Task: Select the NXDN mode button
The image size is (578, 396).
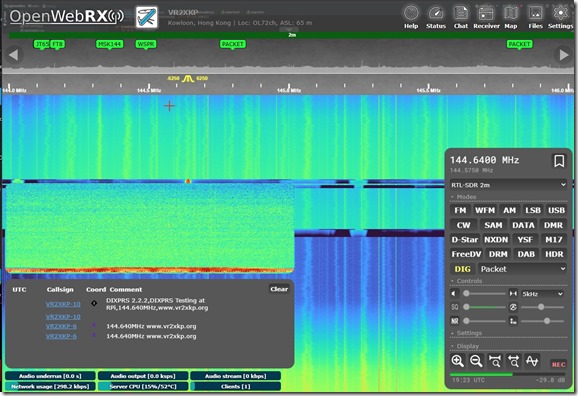Action: pyautogui.click(x=496, y=240)
